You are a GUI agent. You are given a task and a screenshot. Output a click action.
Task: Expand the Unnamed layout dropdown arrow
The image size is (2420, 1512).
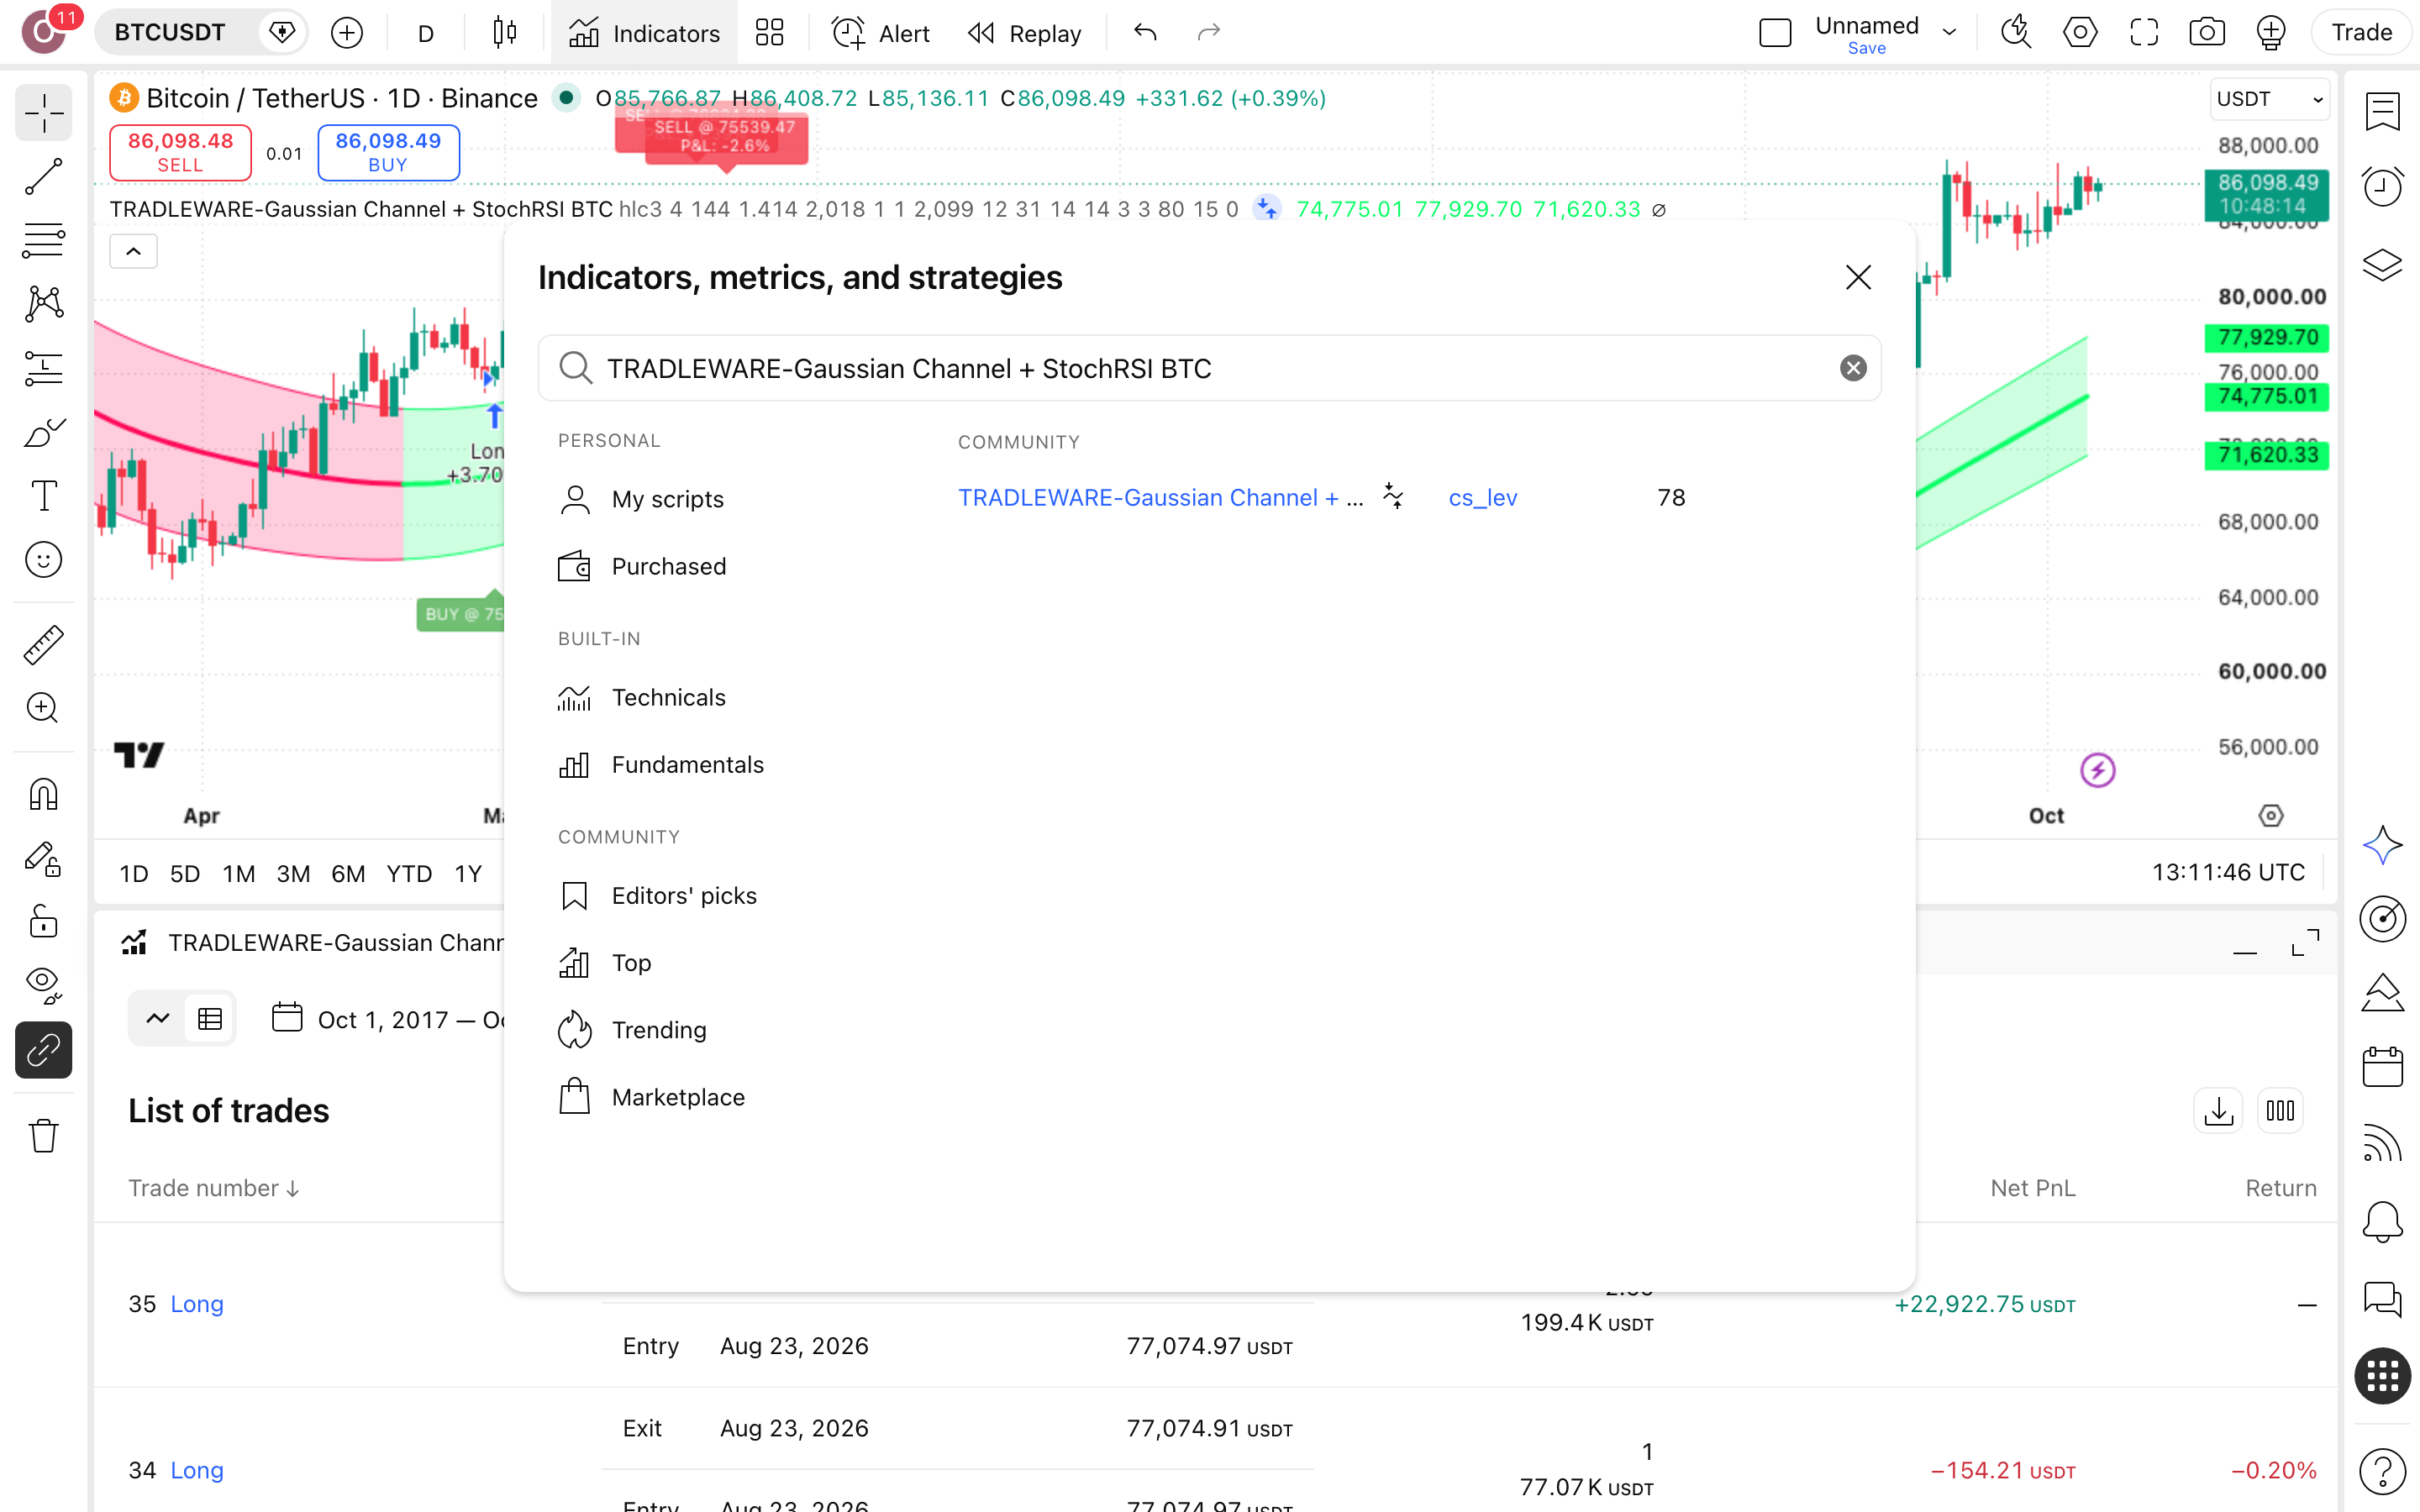point(1949,33)
